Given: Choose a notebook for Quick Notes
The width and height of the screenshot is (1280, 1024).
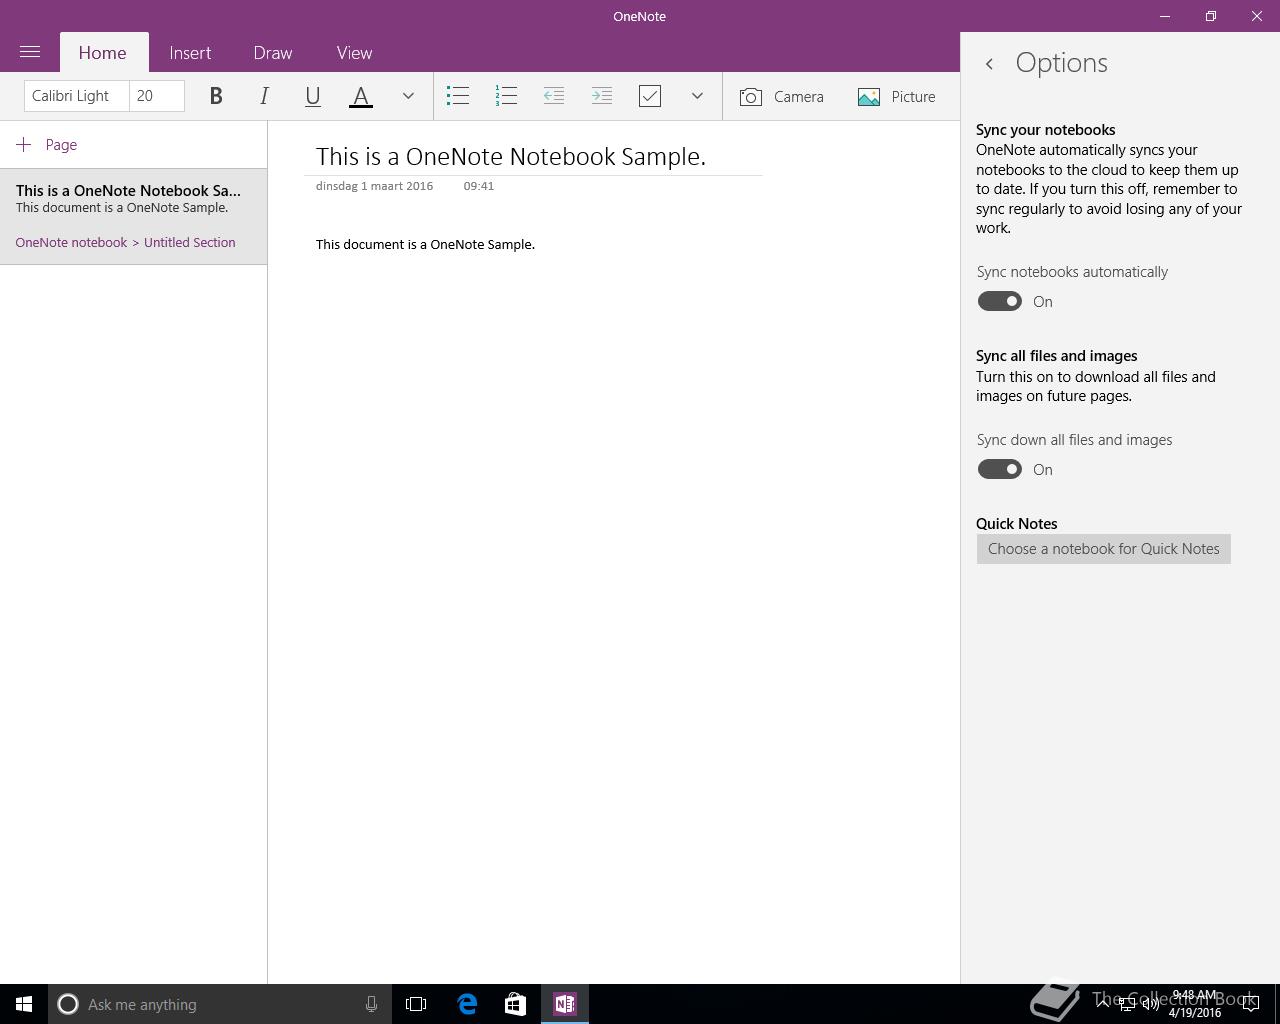Looking at the screenshot, I should [x=1104, y=549].
